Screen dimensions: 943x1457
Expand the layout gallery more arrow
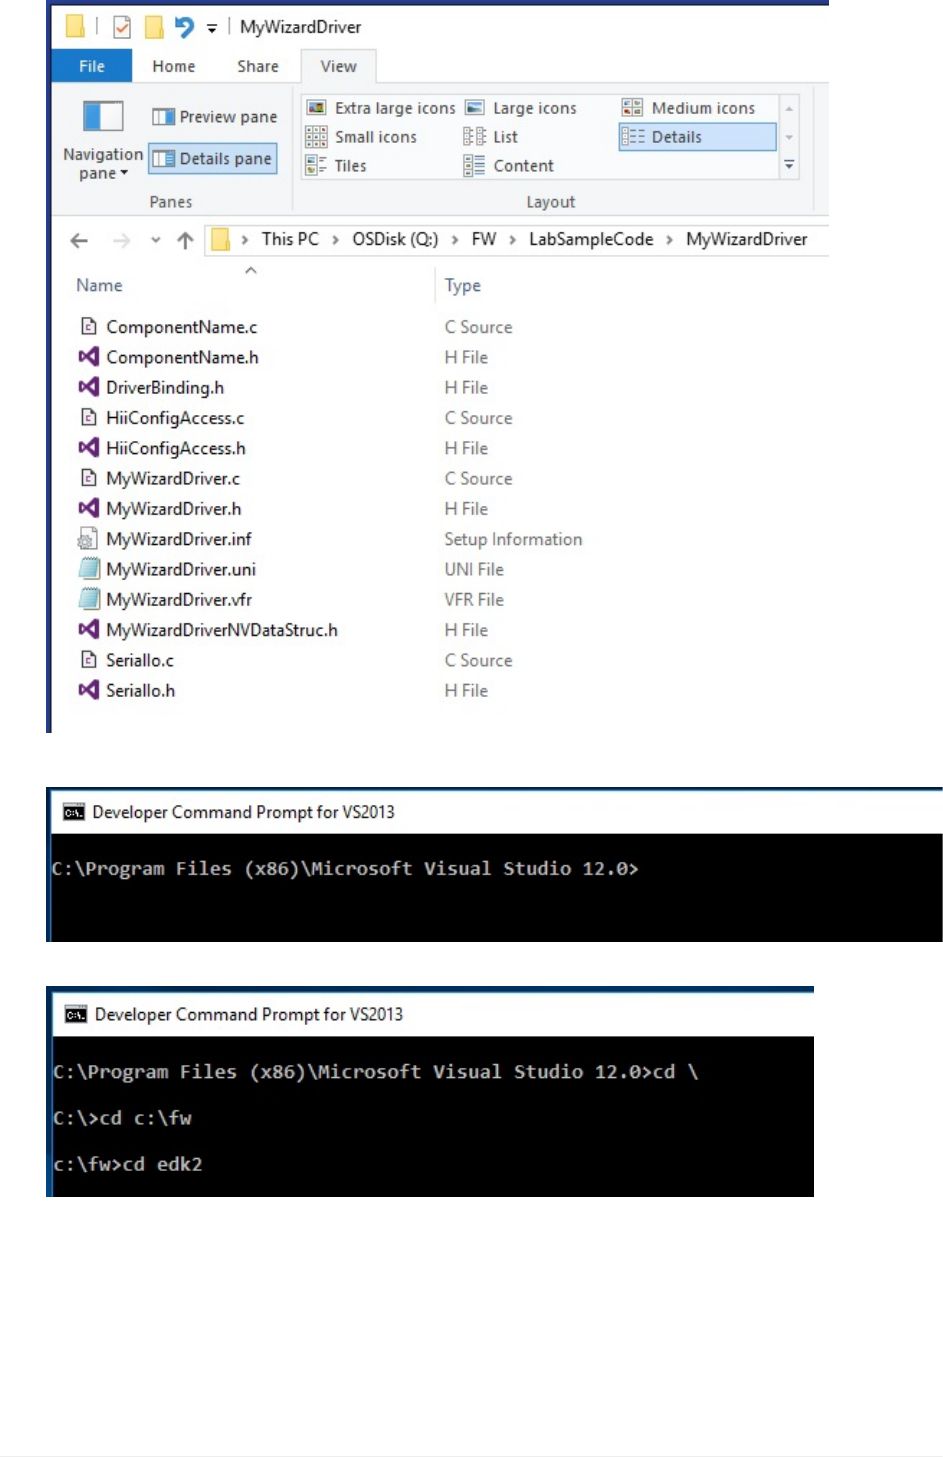click(789, 165)
